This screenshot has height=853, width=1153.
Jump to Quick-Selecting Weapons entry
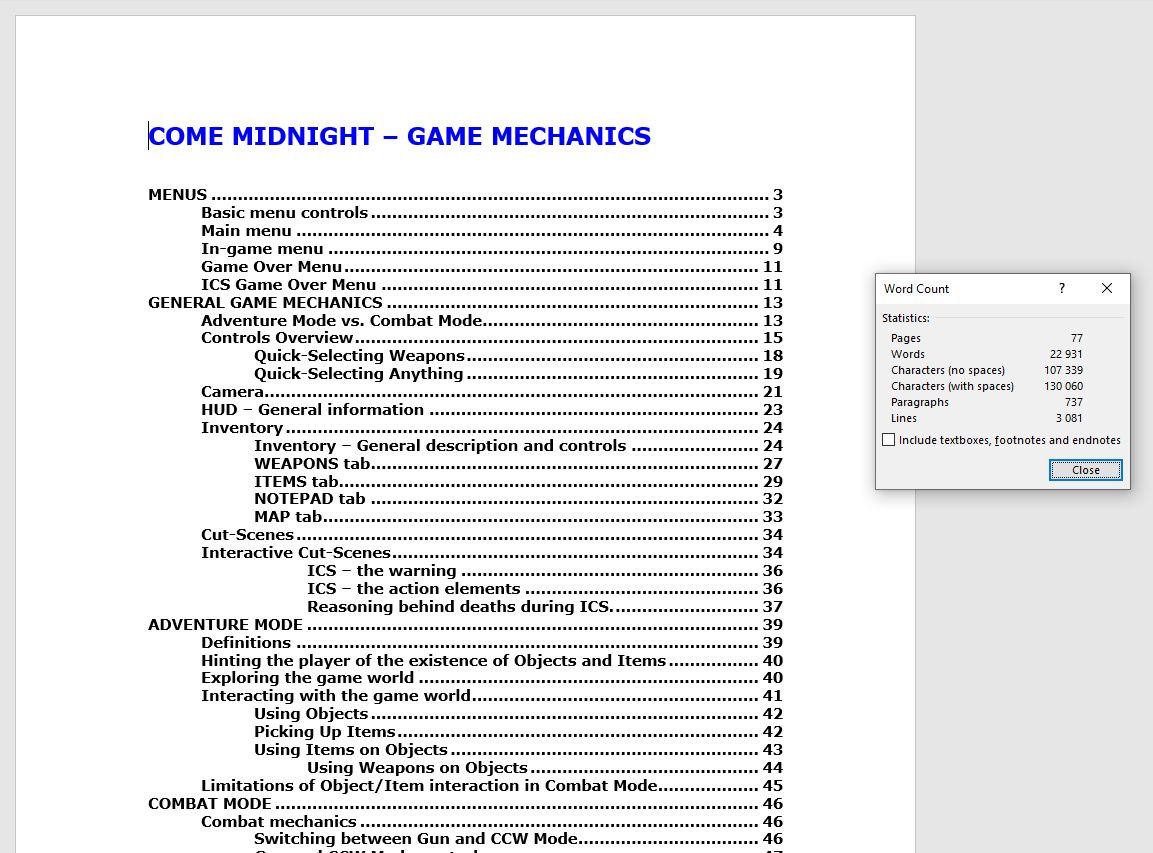click(359, 356)
